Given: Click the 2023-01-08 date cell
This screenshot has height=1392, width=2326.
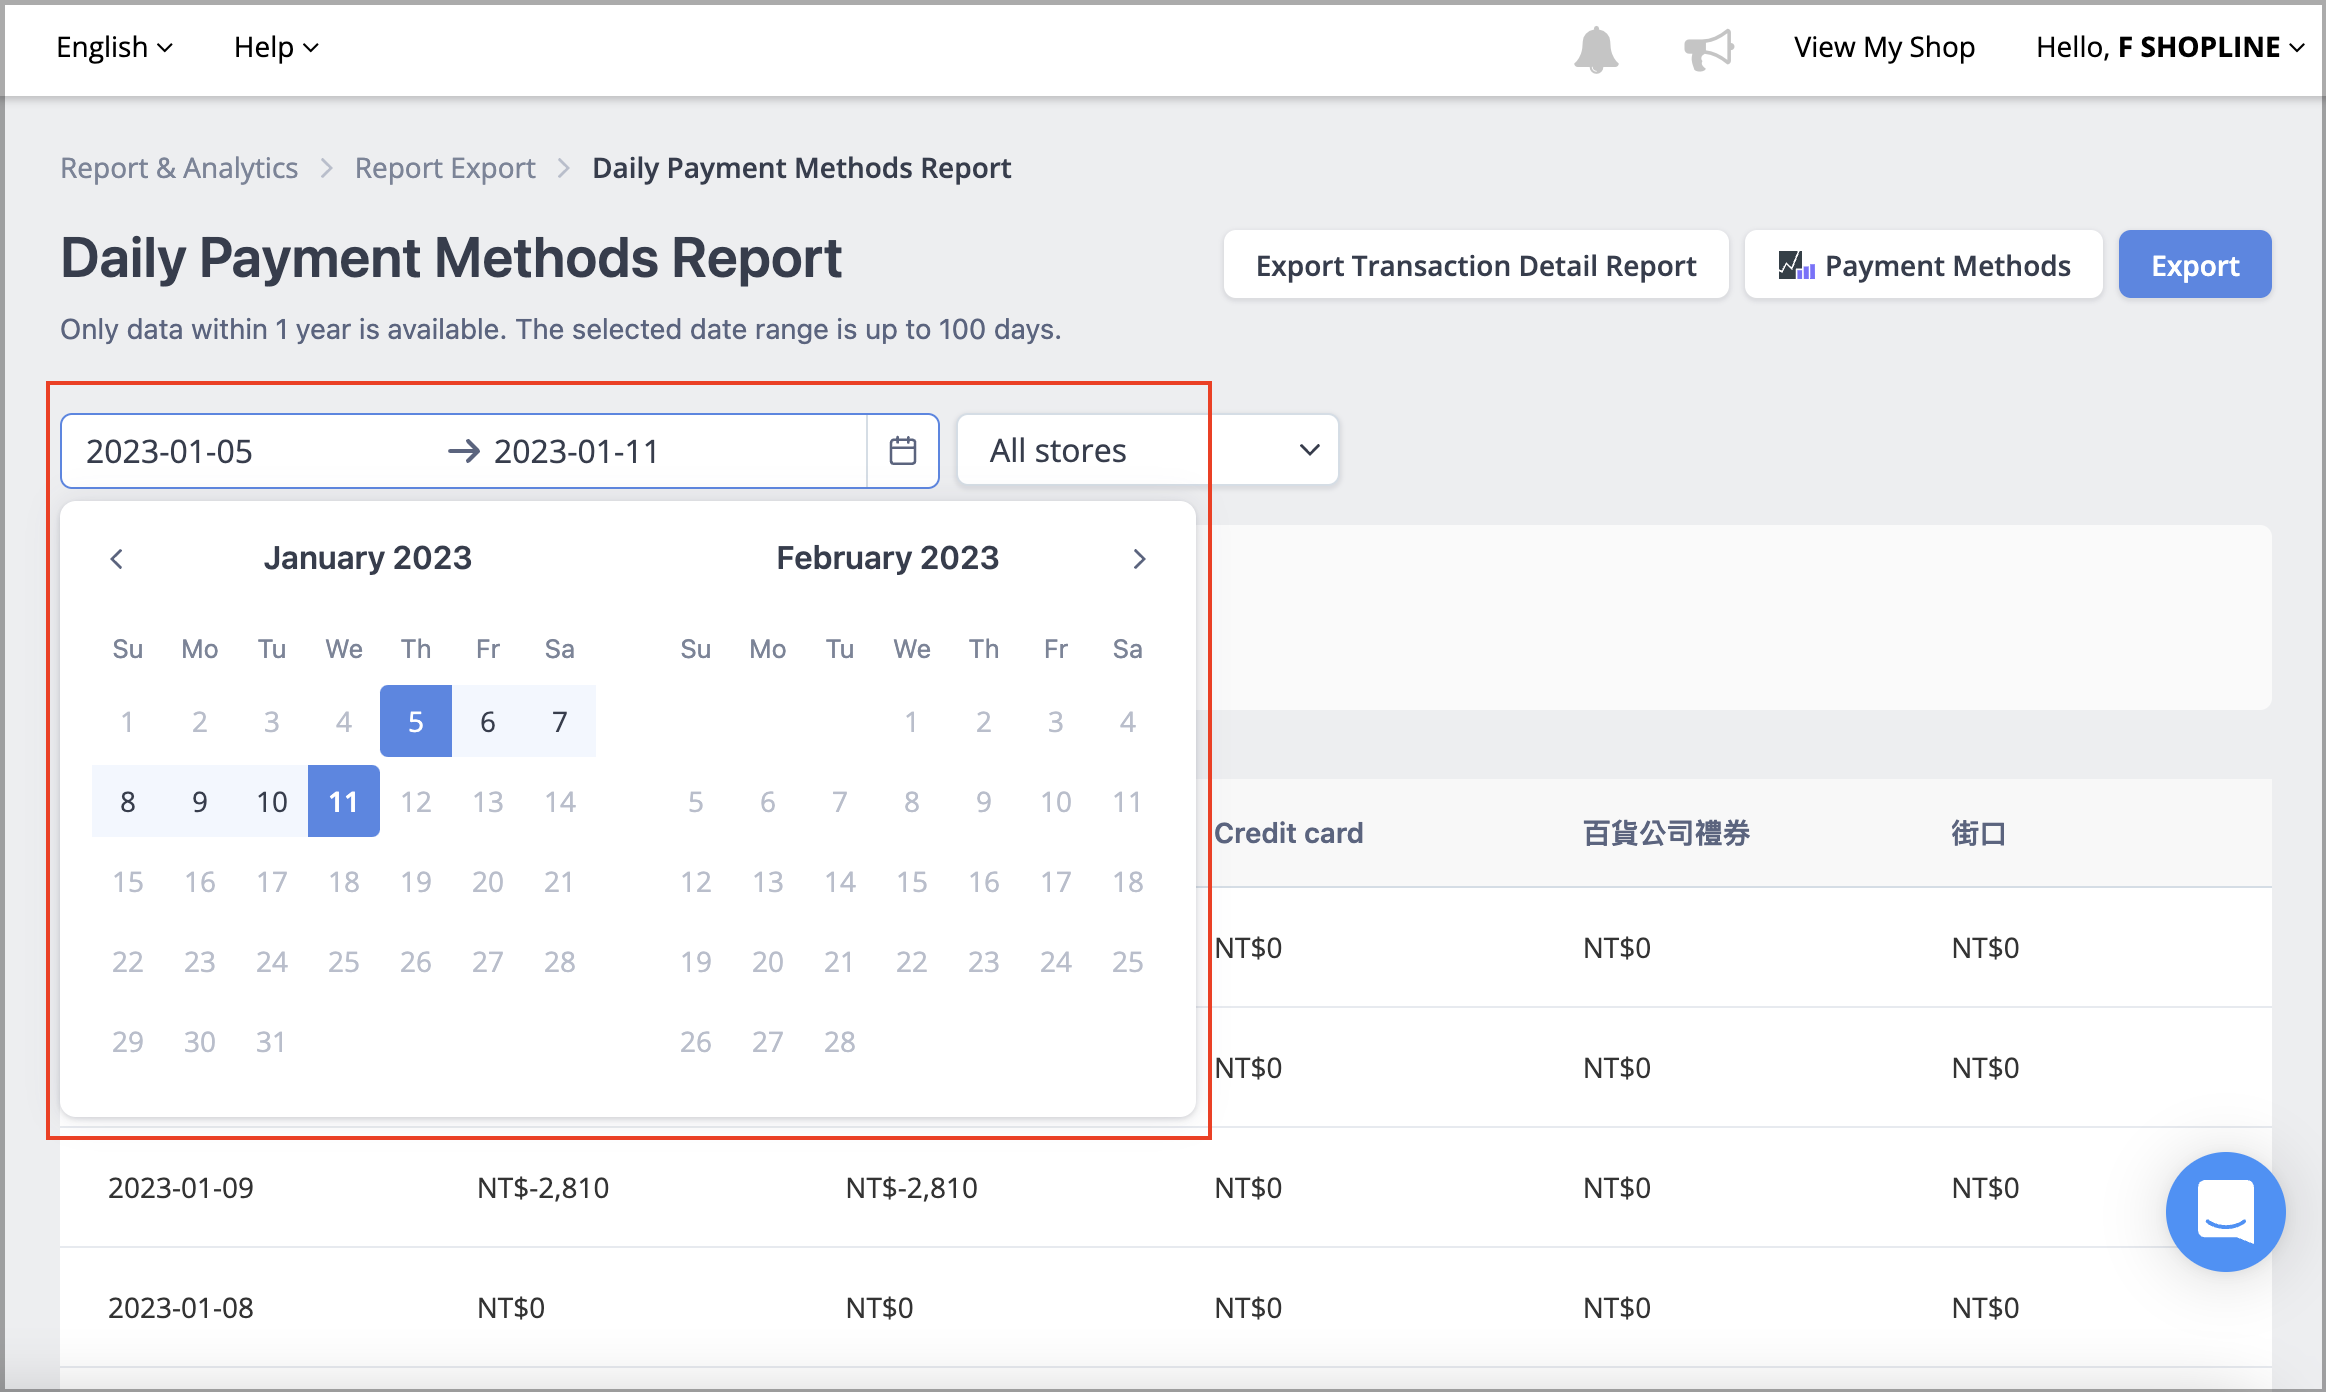Looking at the screenshot, I should coord(181,1307).
